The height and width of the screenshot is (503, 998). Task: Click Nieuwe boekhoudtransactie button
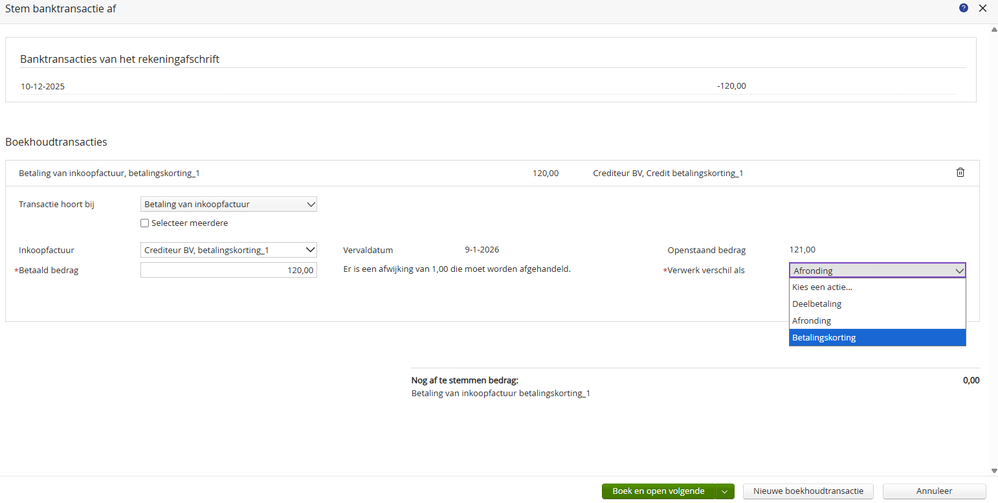point(808,491)
